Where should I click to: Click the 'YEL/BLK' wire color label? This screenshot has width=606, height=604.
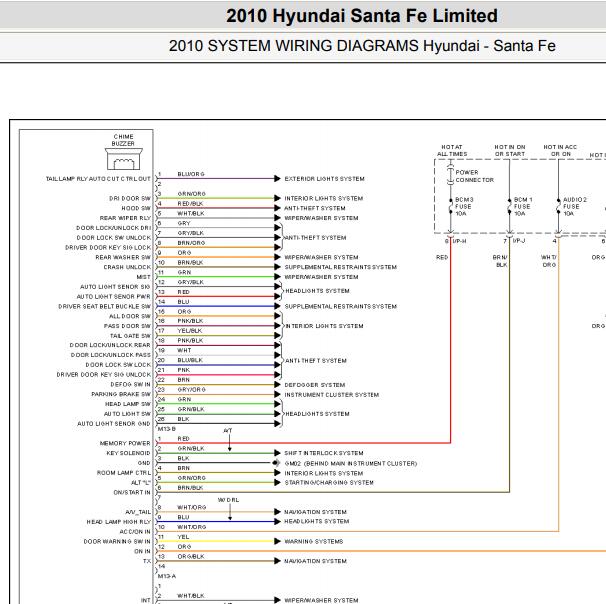click(x=190, y=331)
